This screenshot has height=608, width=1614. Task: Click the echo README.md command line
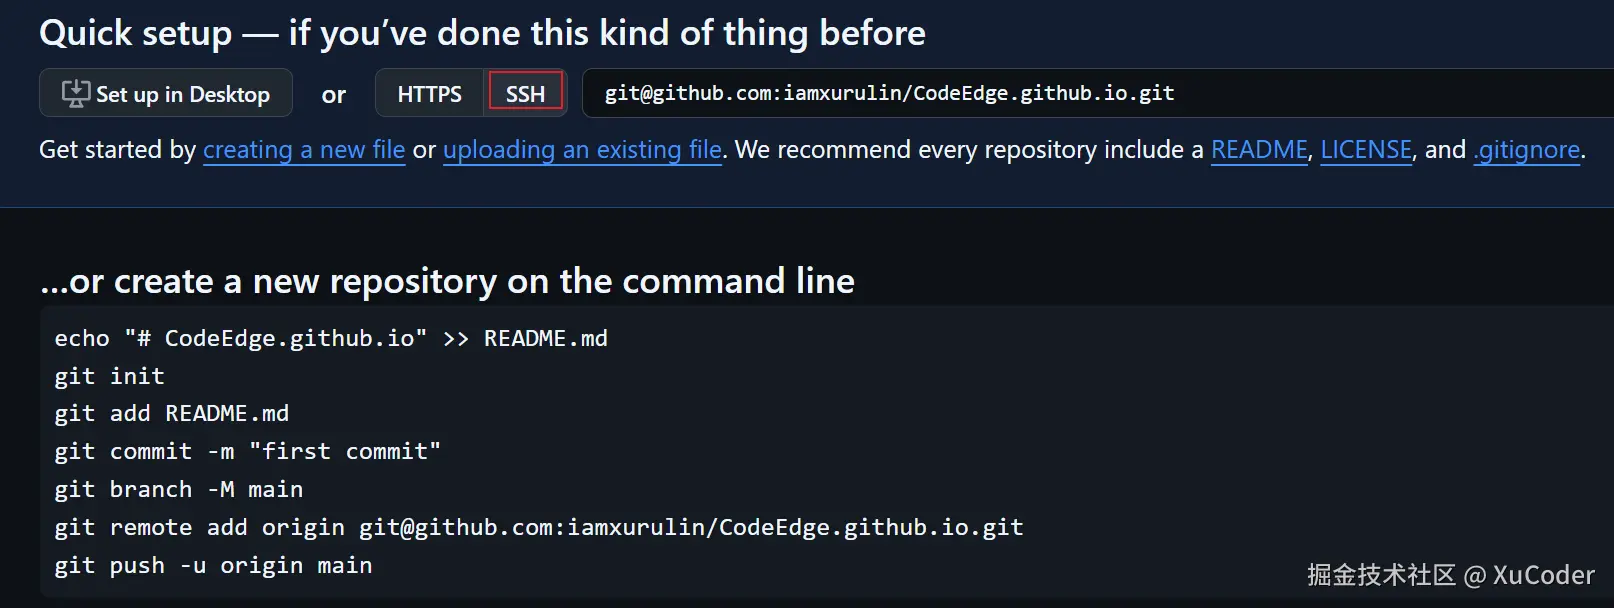[x=331, y=339]
